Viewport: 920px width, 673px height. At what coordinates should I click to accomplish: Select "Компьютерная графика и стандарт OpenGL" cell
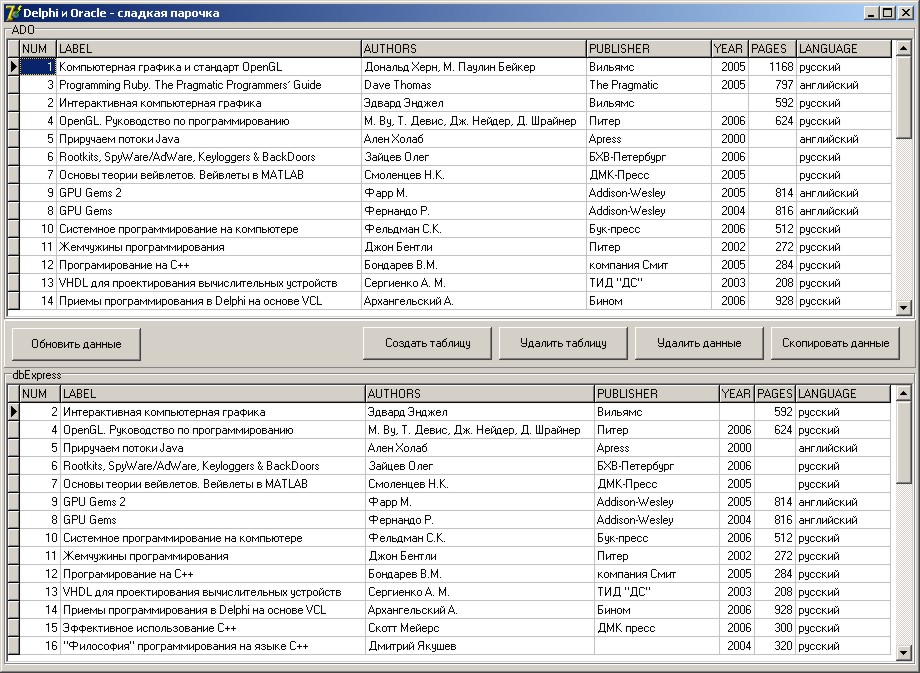pos(209,67)
